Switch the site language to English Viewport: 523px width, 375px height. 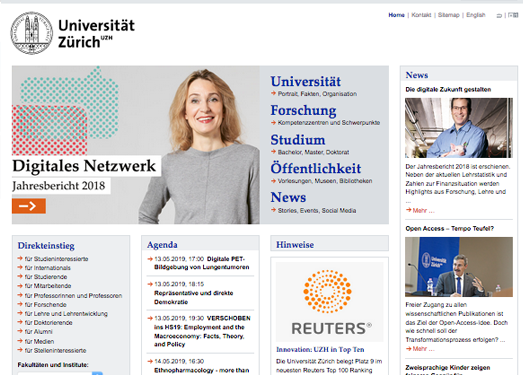[x=476, y=15]
